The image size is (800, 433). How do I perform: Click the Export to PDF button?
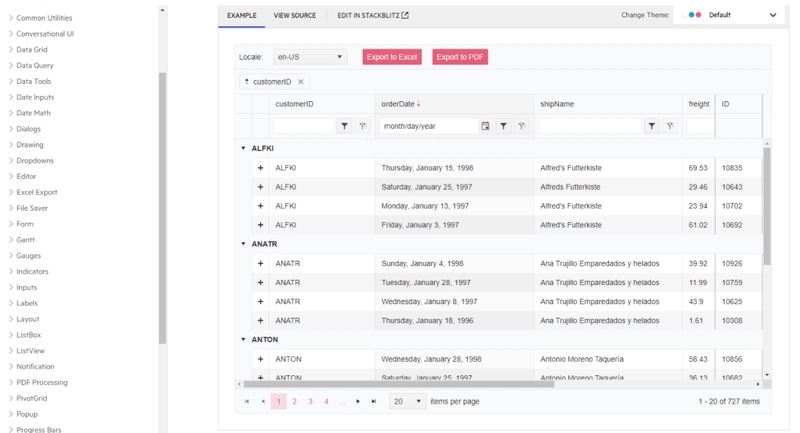click(x=460, y=57)
